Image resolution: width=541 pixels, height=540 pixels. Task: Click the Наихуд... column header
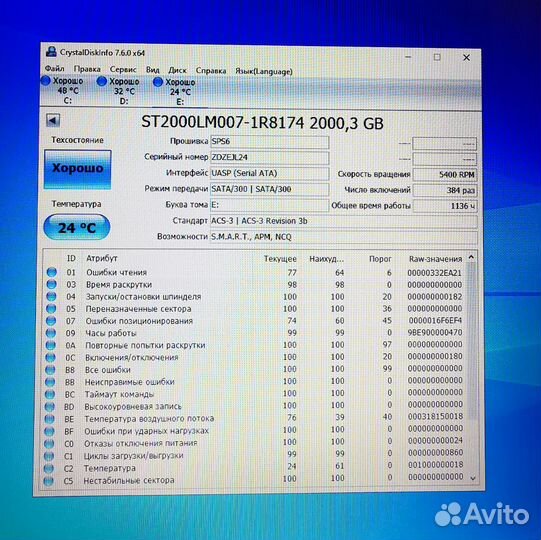tap(327, 259)
